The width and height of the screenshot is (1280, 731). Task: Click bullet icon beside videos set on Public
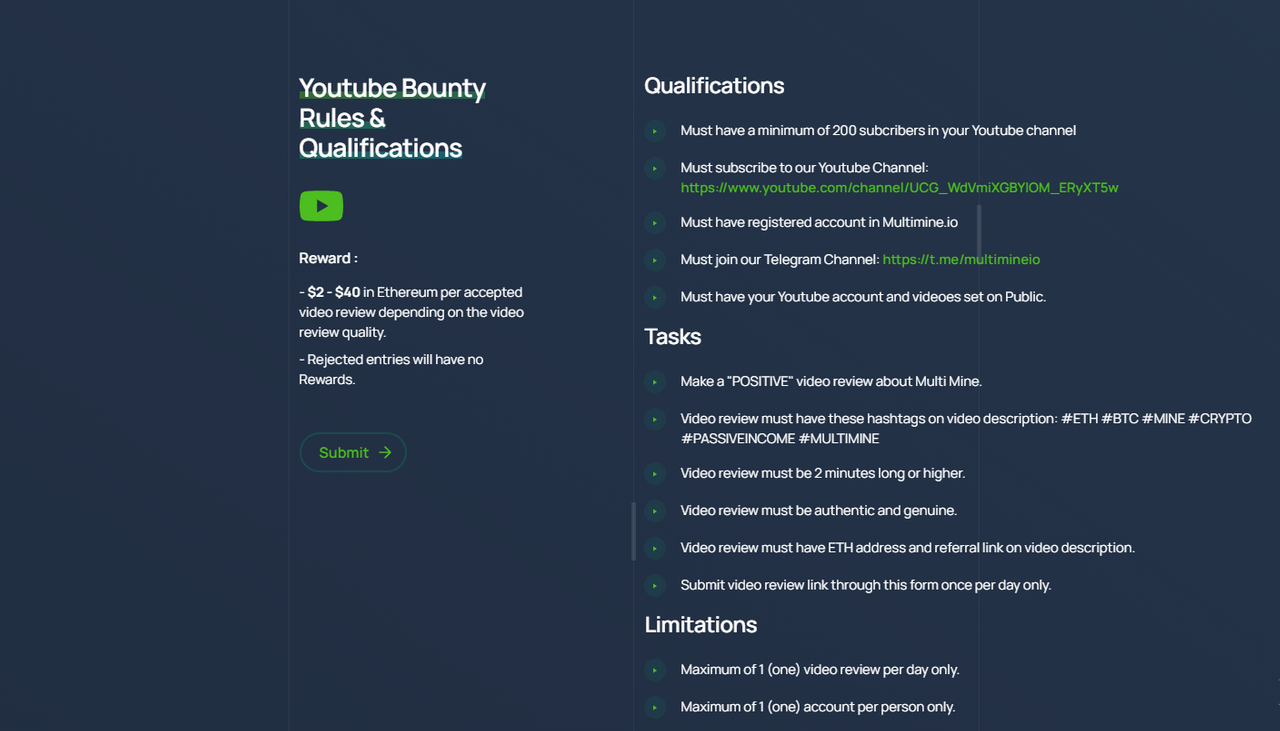[x=655, y=297]
